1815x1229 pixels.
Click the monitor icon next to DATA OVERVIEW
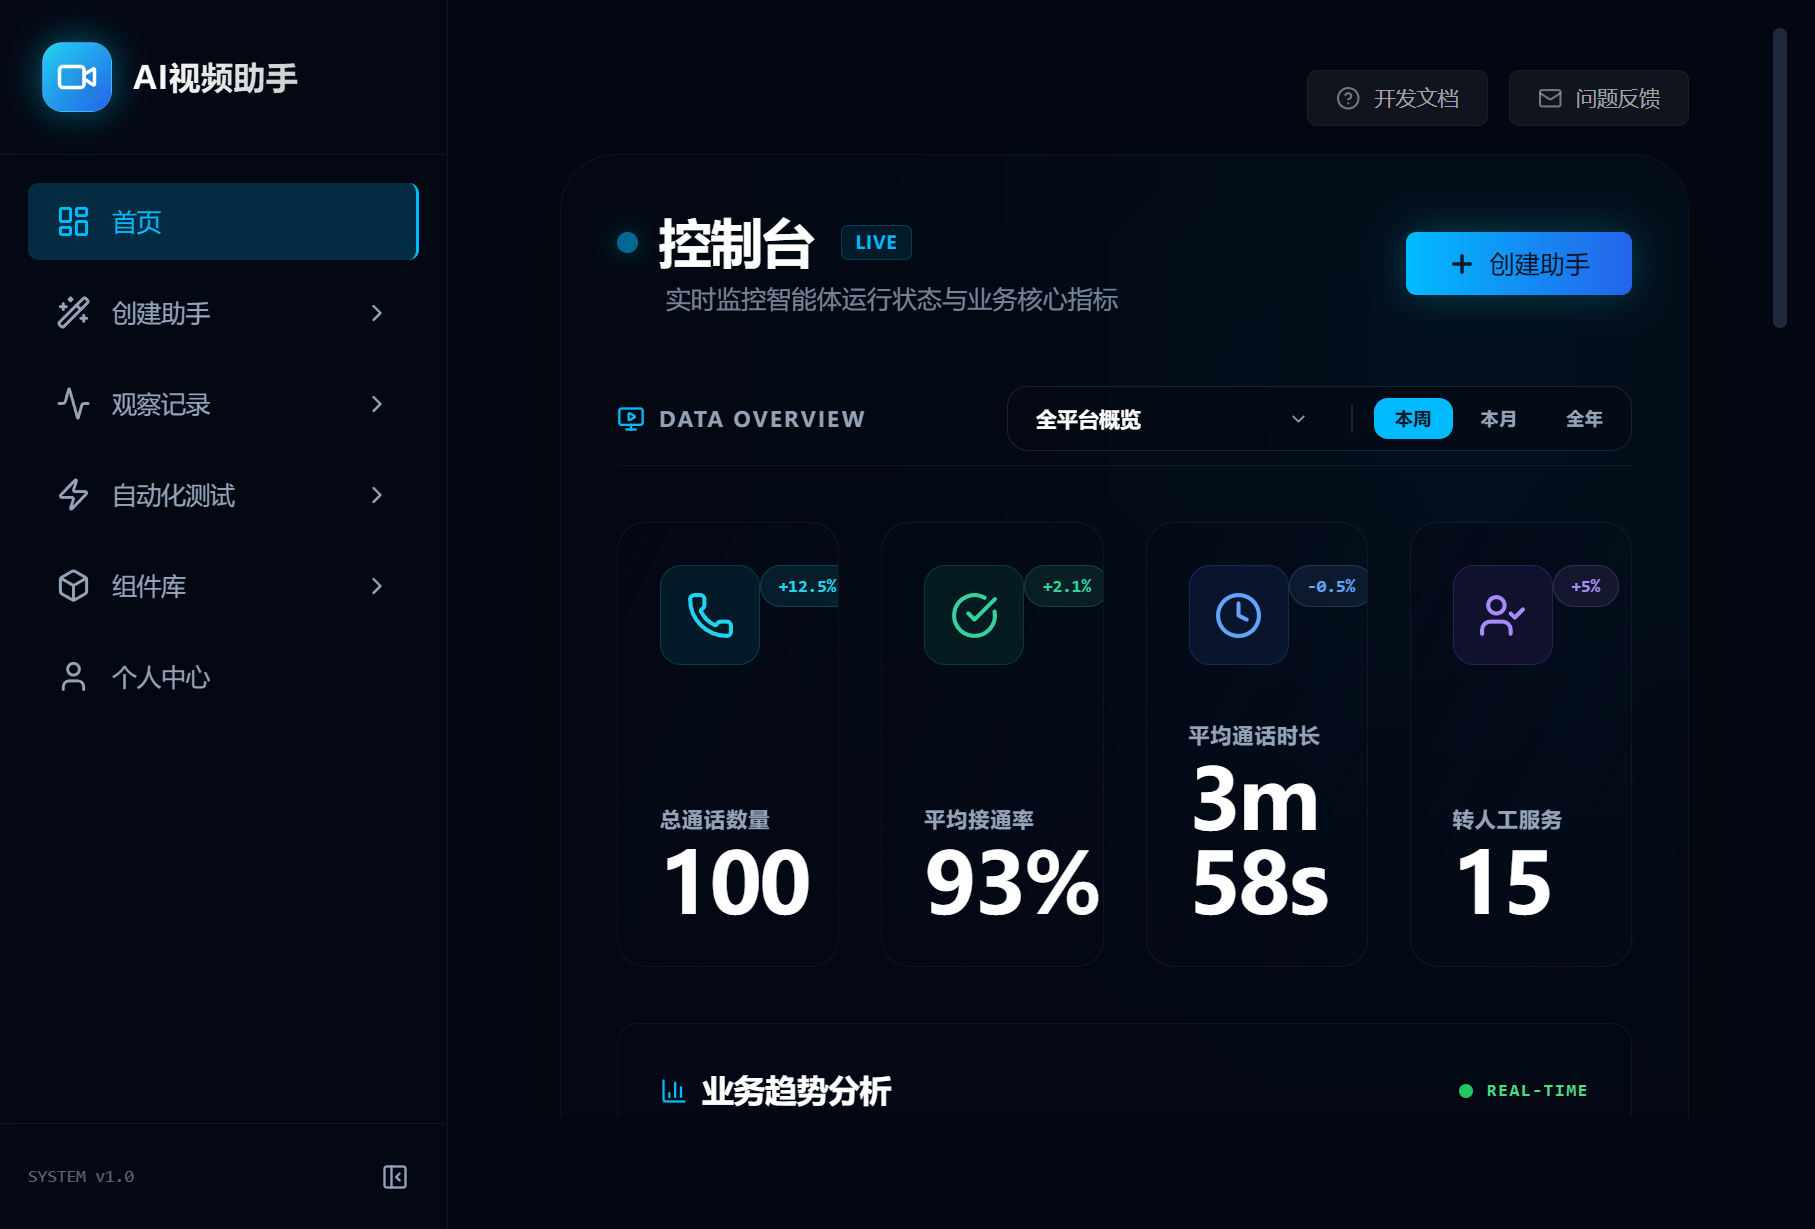[631, 419]
